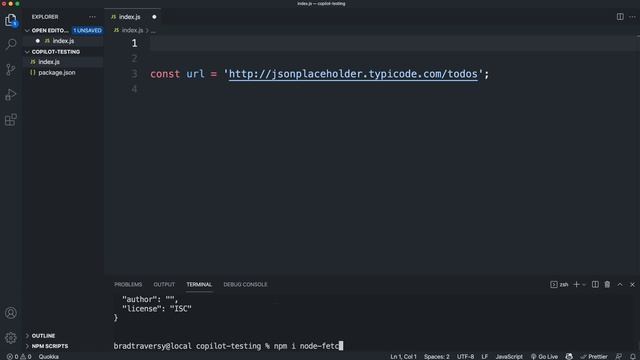
Task: Click the unsaved dot on index.js tab
Action: 154,17
